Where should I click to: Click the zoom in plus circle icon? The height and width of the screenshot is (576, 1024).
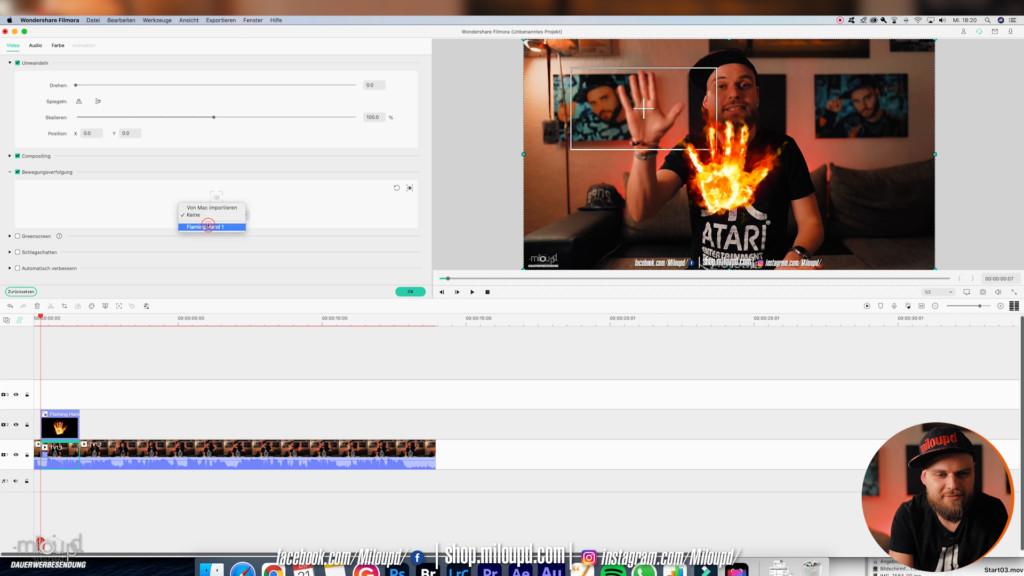[x=1000, y=306]
